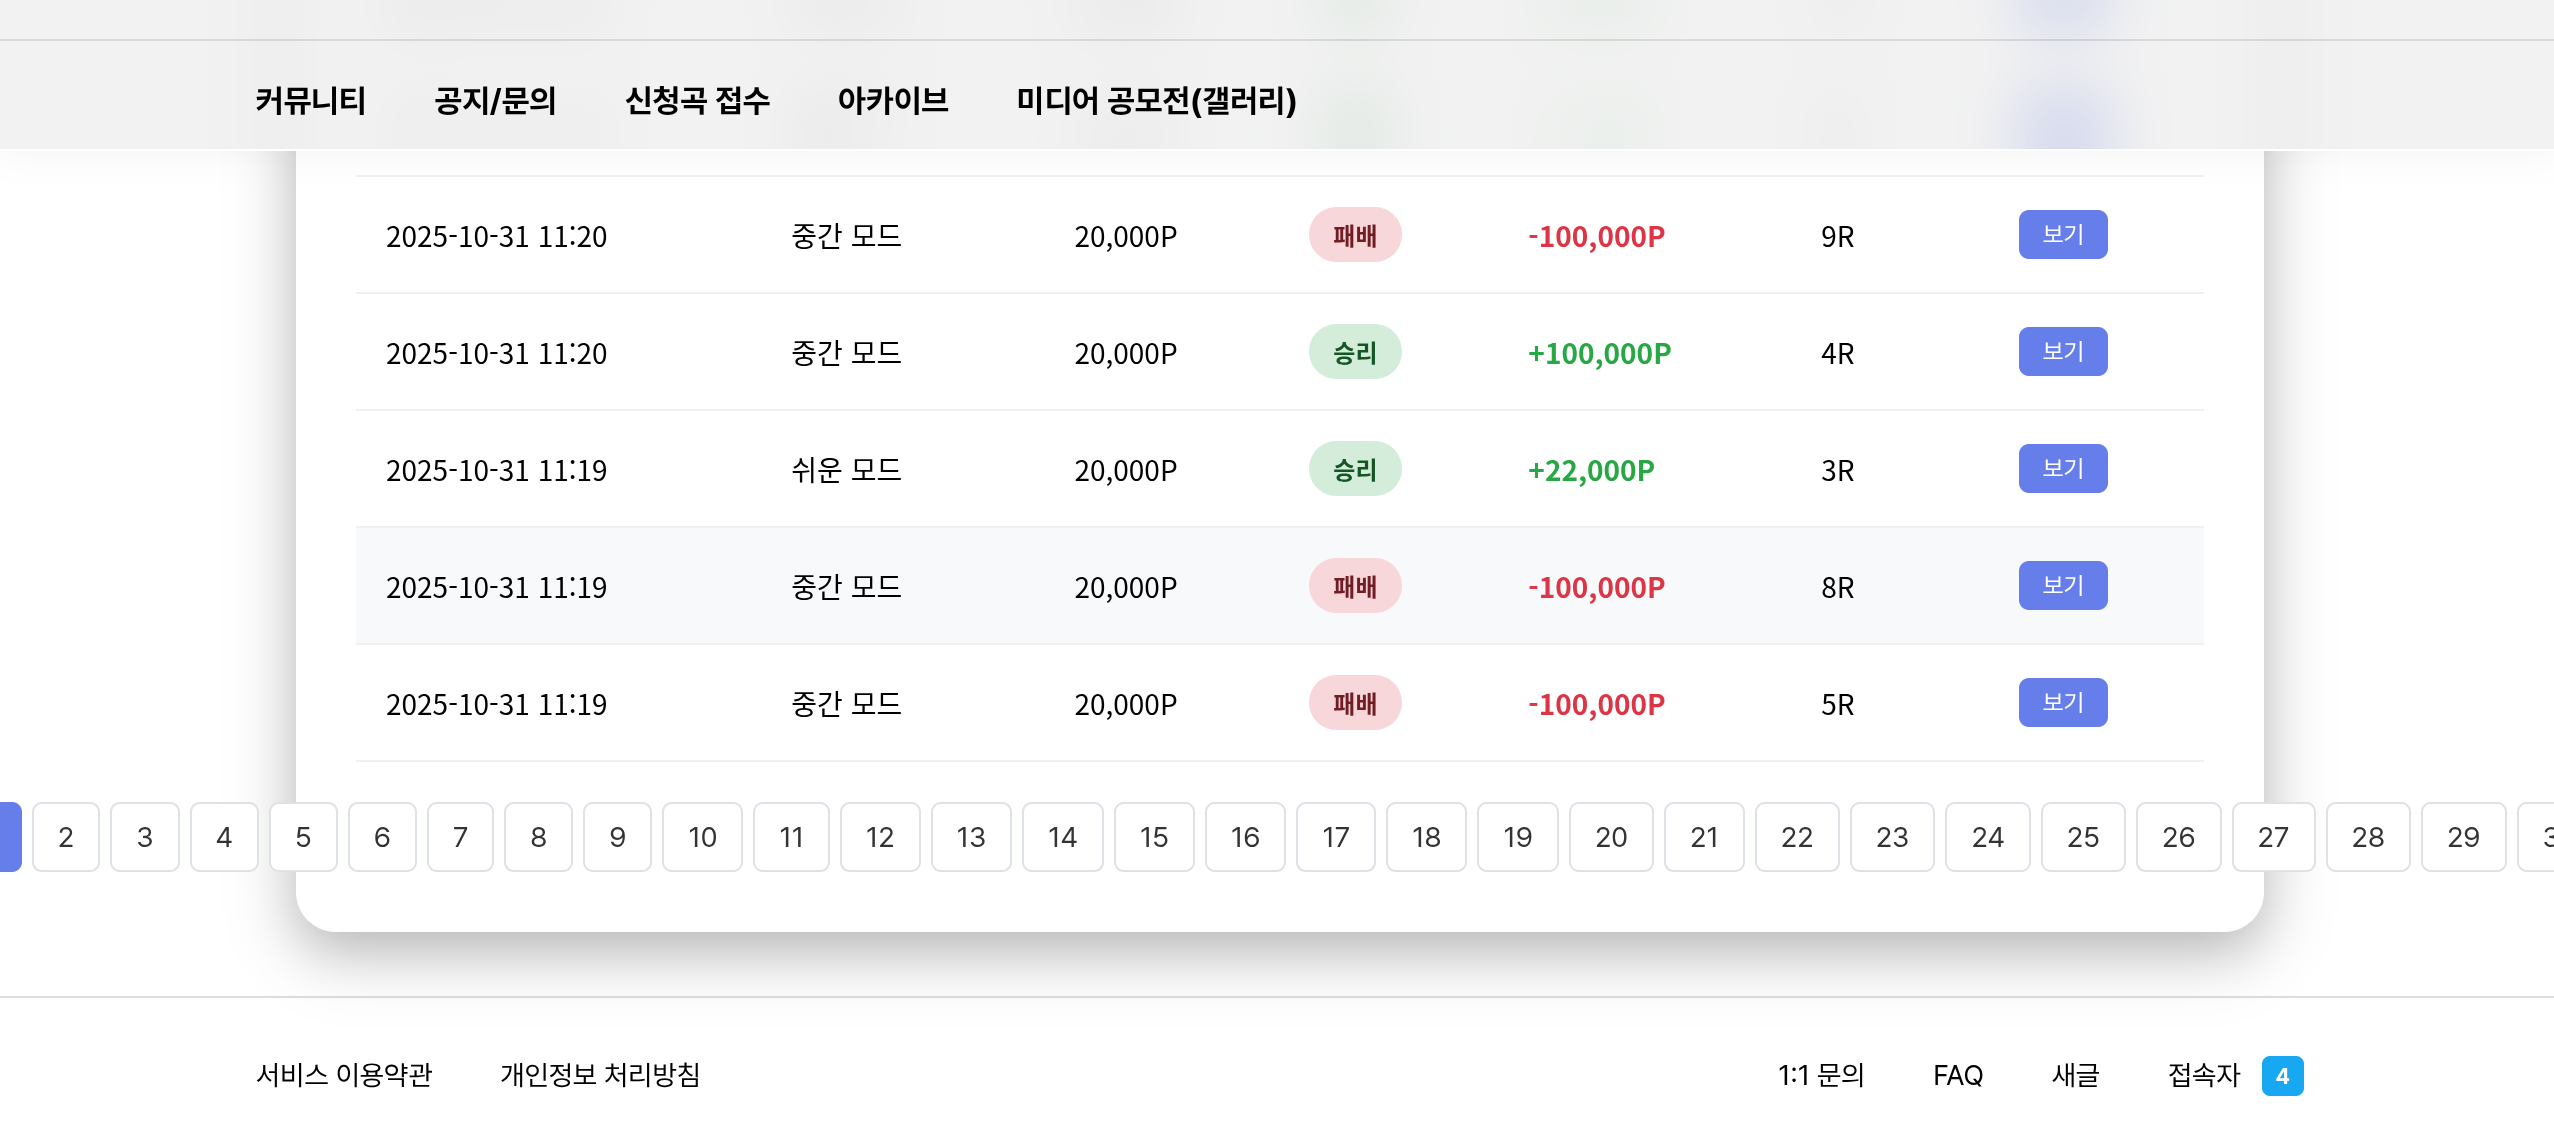Click the 접속자 count badge
Viewport: 2554px width, 1144px height.
2282,1076
